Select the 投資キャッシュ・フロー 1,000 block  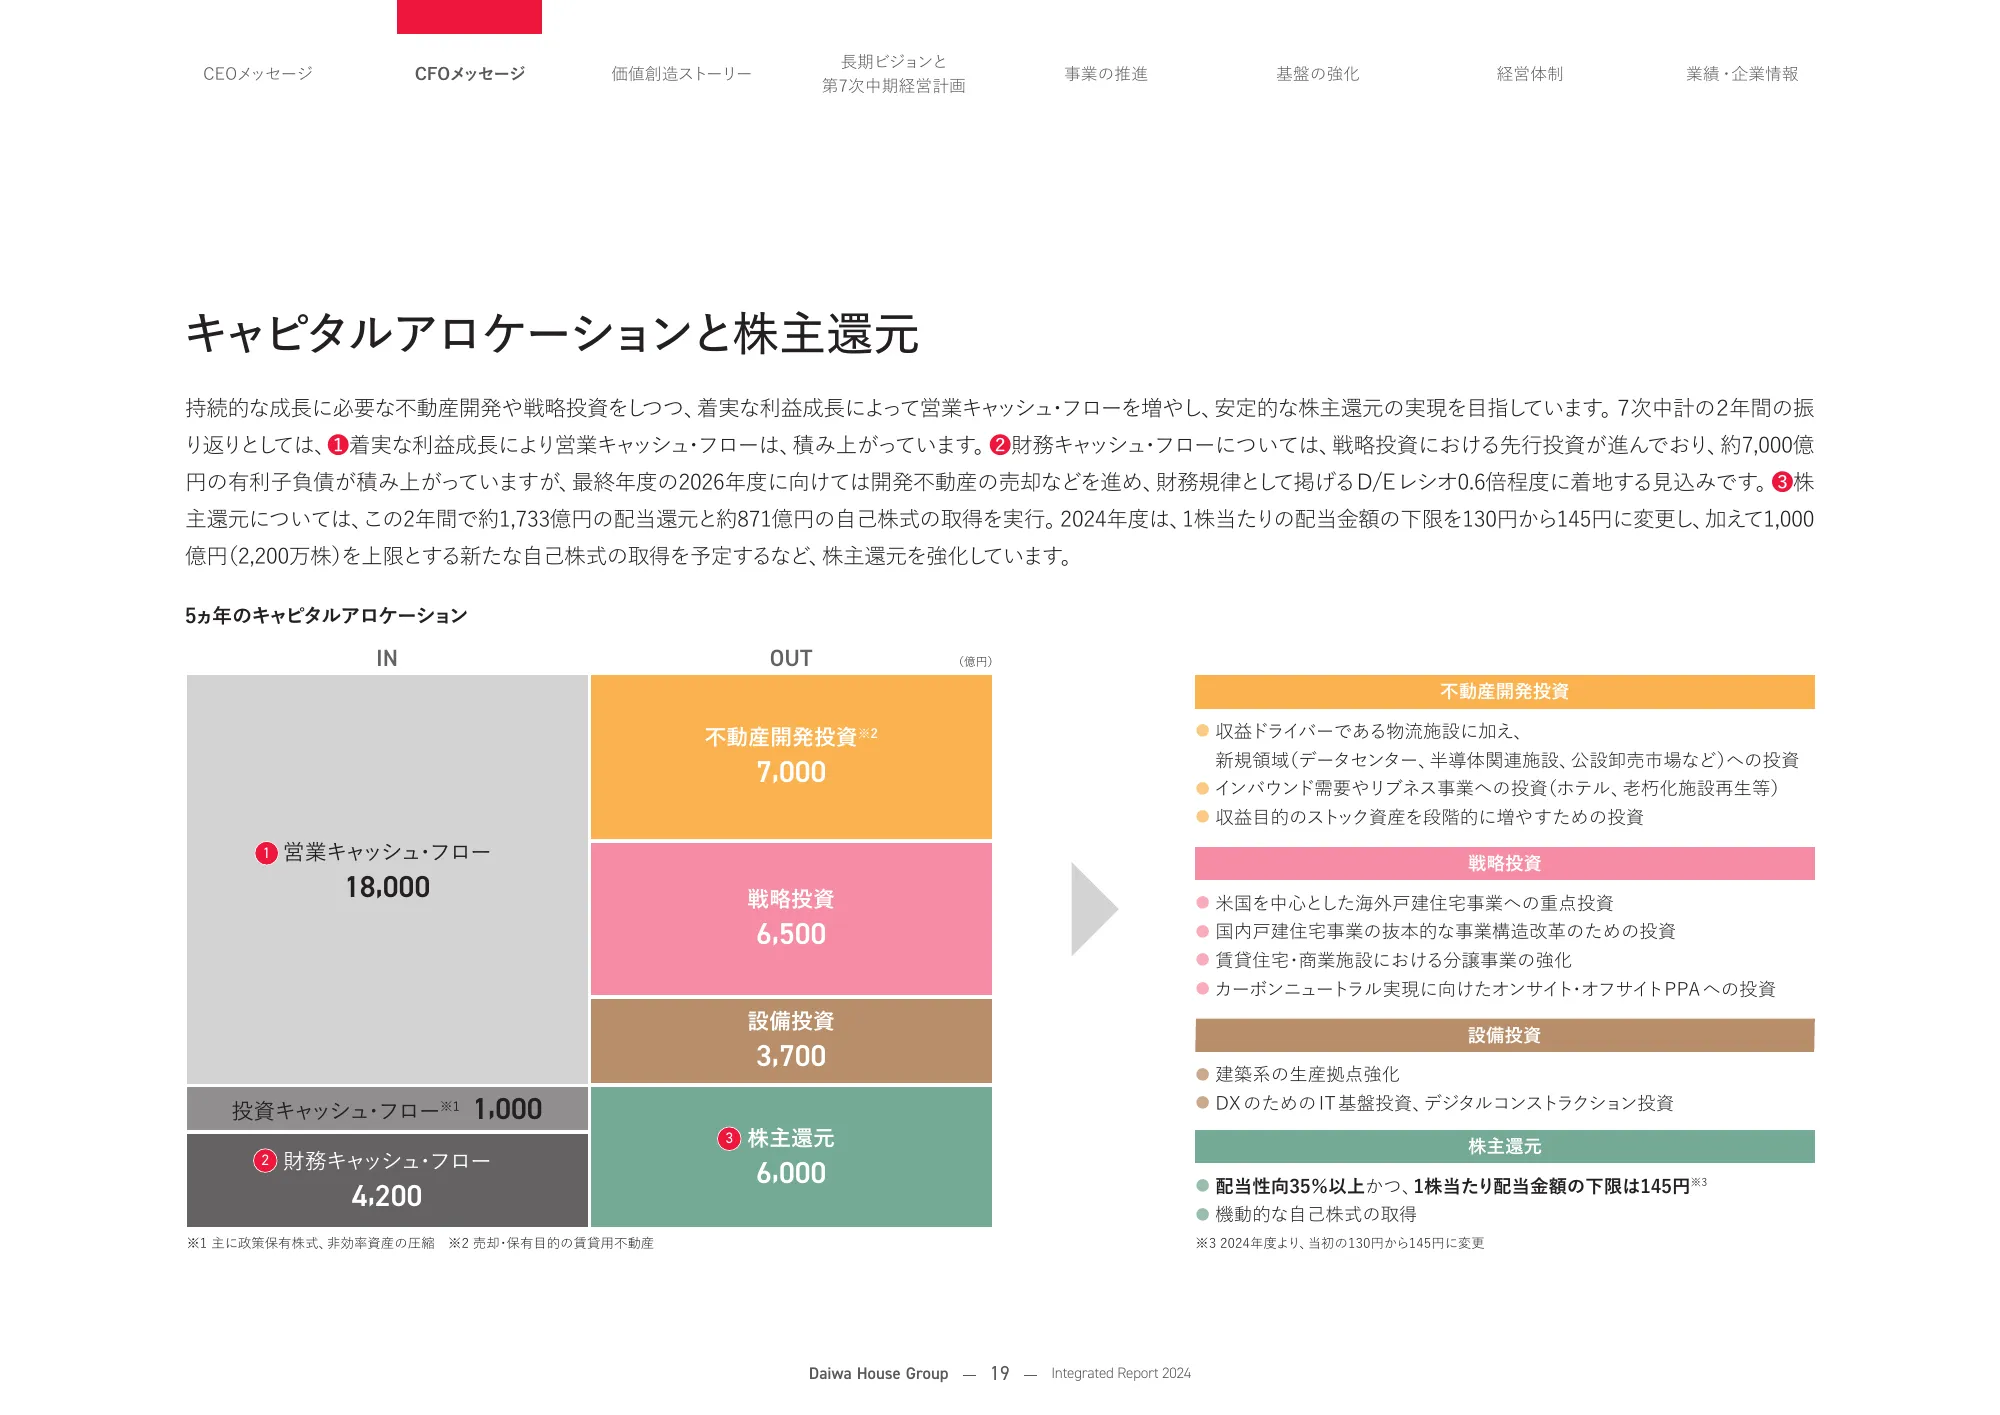click(x=387, y=1109)
